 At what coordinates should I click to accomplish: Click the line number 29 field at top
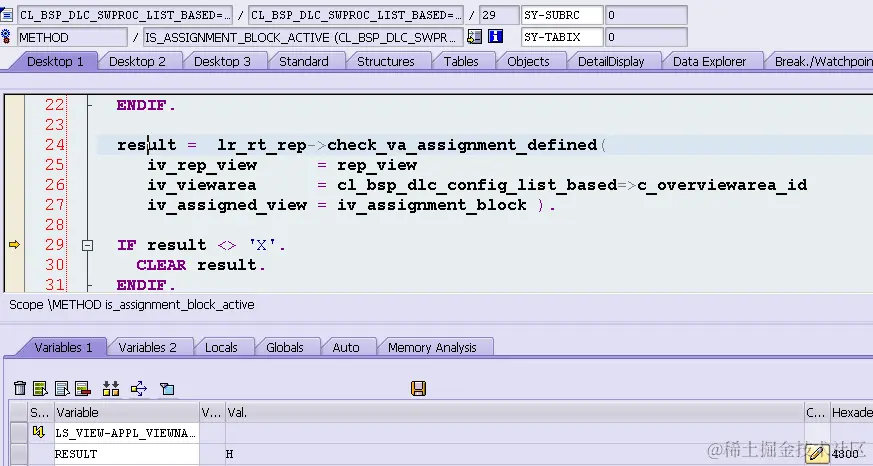498,15
